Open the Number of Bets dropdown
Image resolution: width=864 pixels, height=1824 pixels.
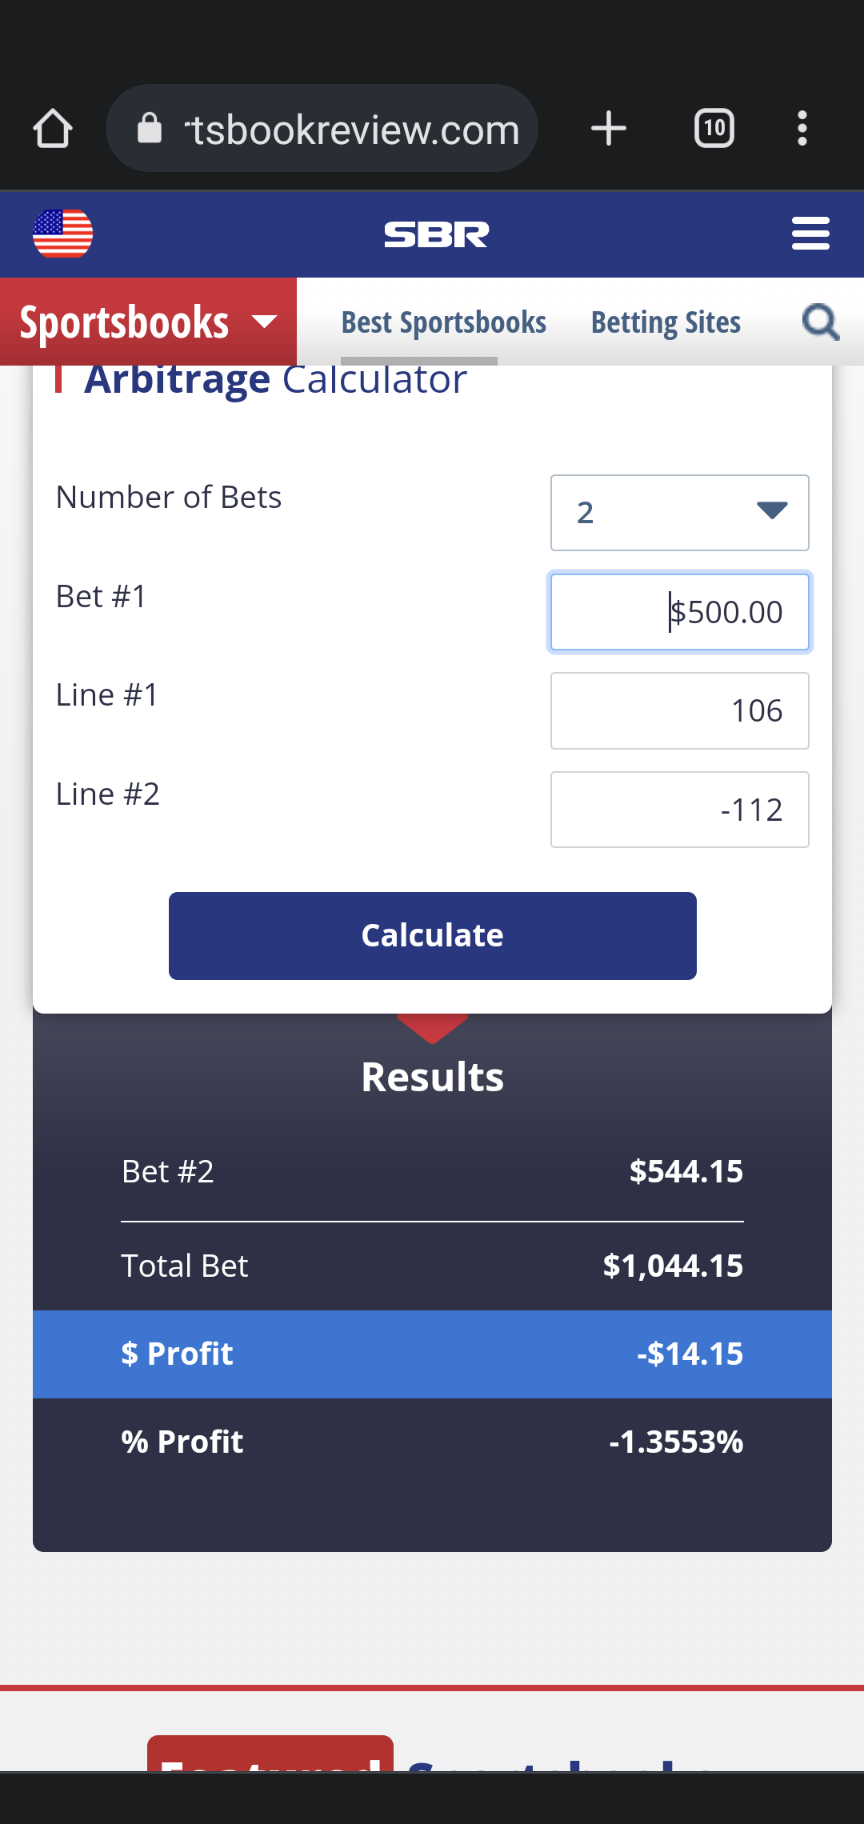[680, 512]
